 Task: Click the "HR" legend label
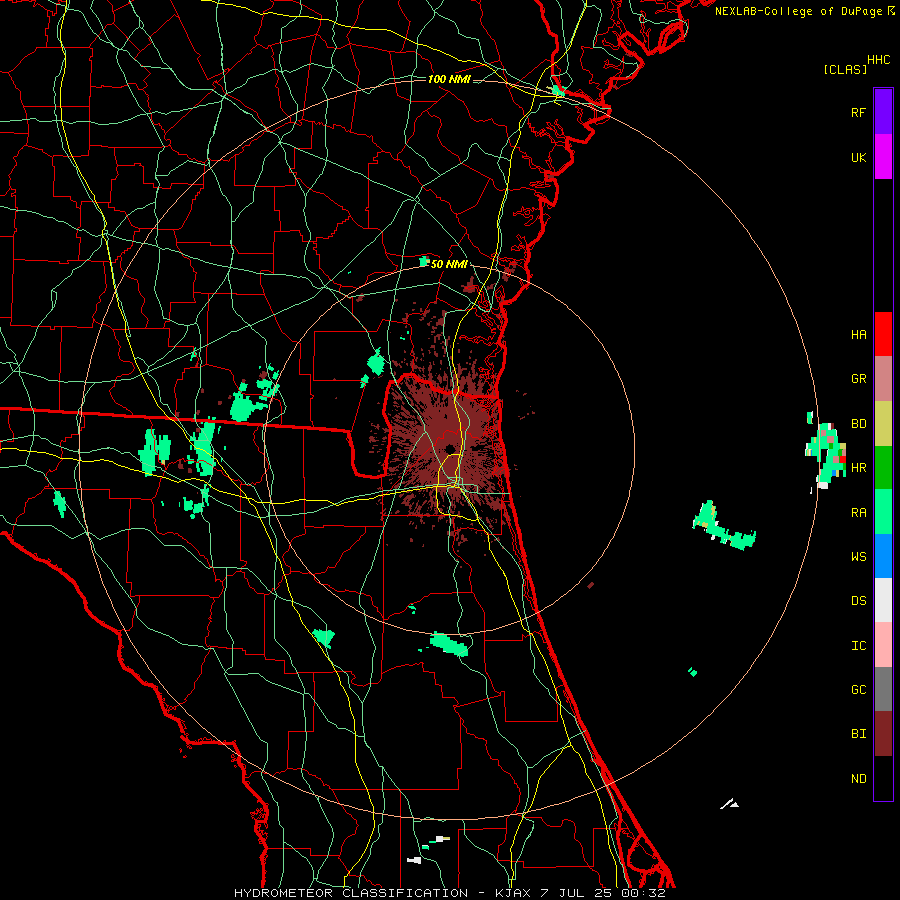tap(858, 468)
